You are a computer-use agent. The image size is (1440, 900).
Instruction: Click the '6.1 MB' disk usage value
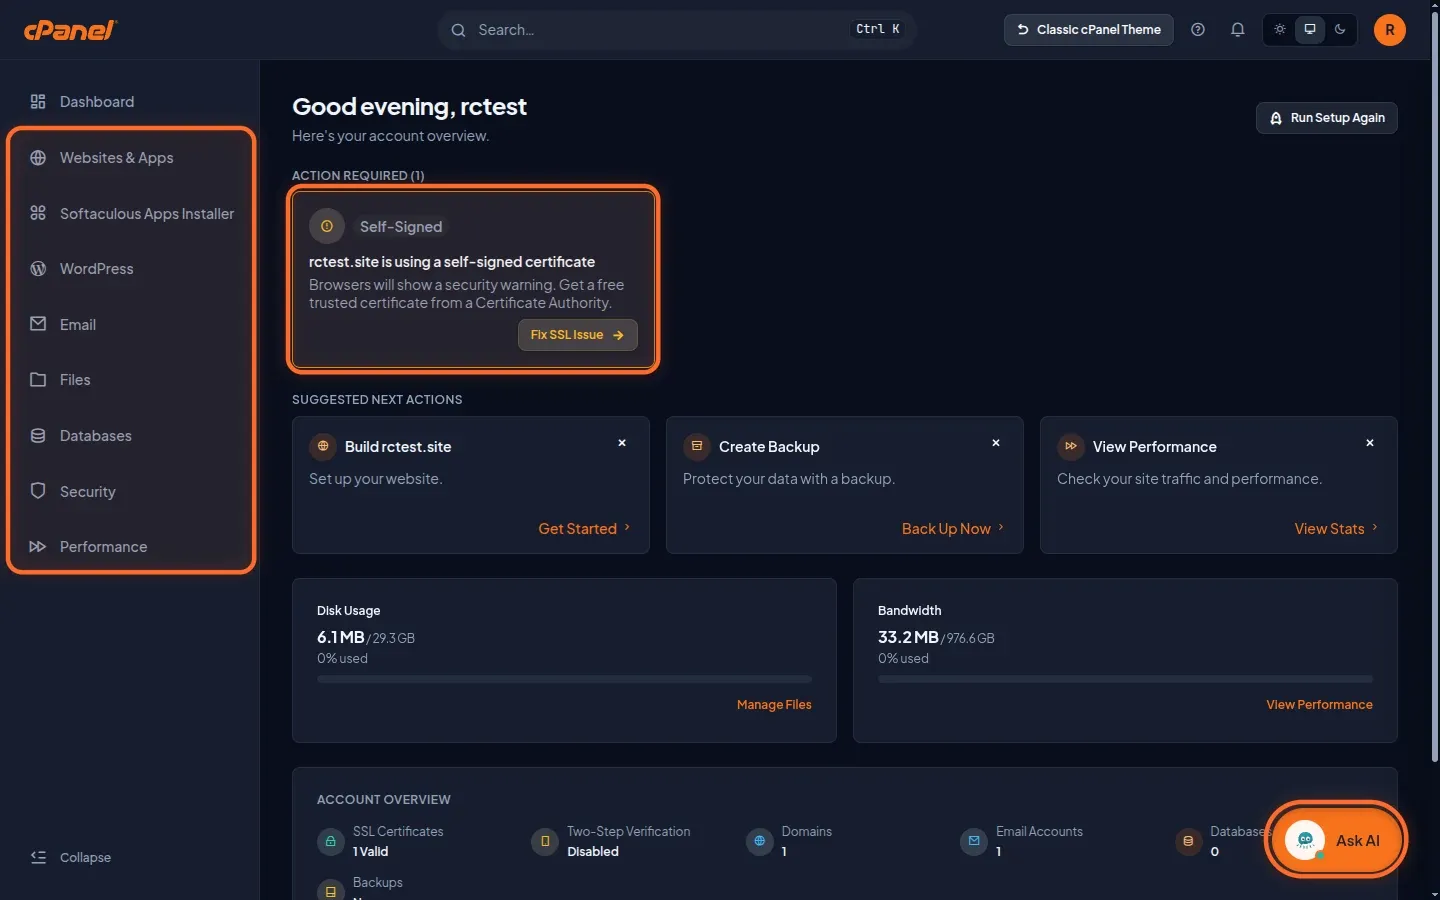(341, 637)
